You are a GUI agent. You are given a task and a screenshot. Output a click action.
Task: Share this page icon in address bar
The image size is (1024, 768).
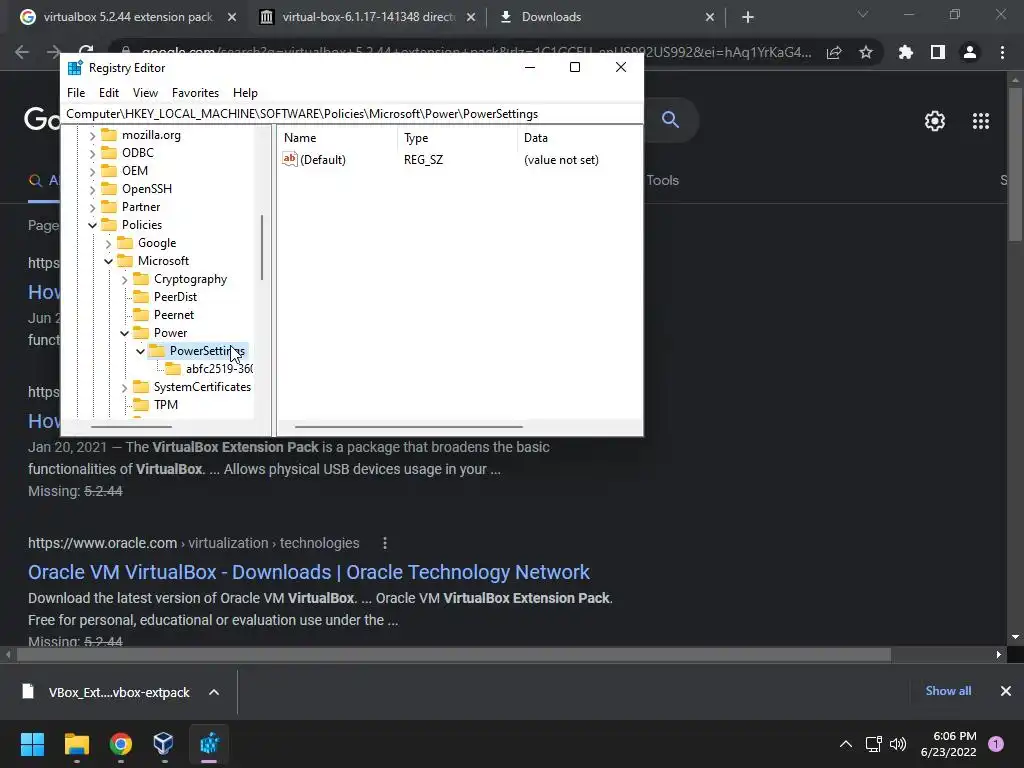(x=834, y=52)
